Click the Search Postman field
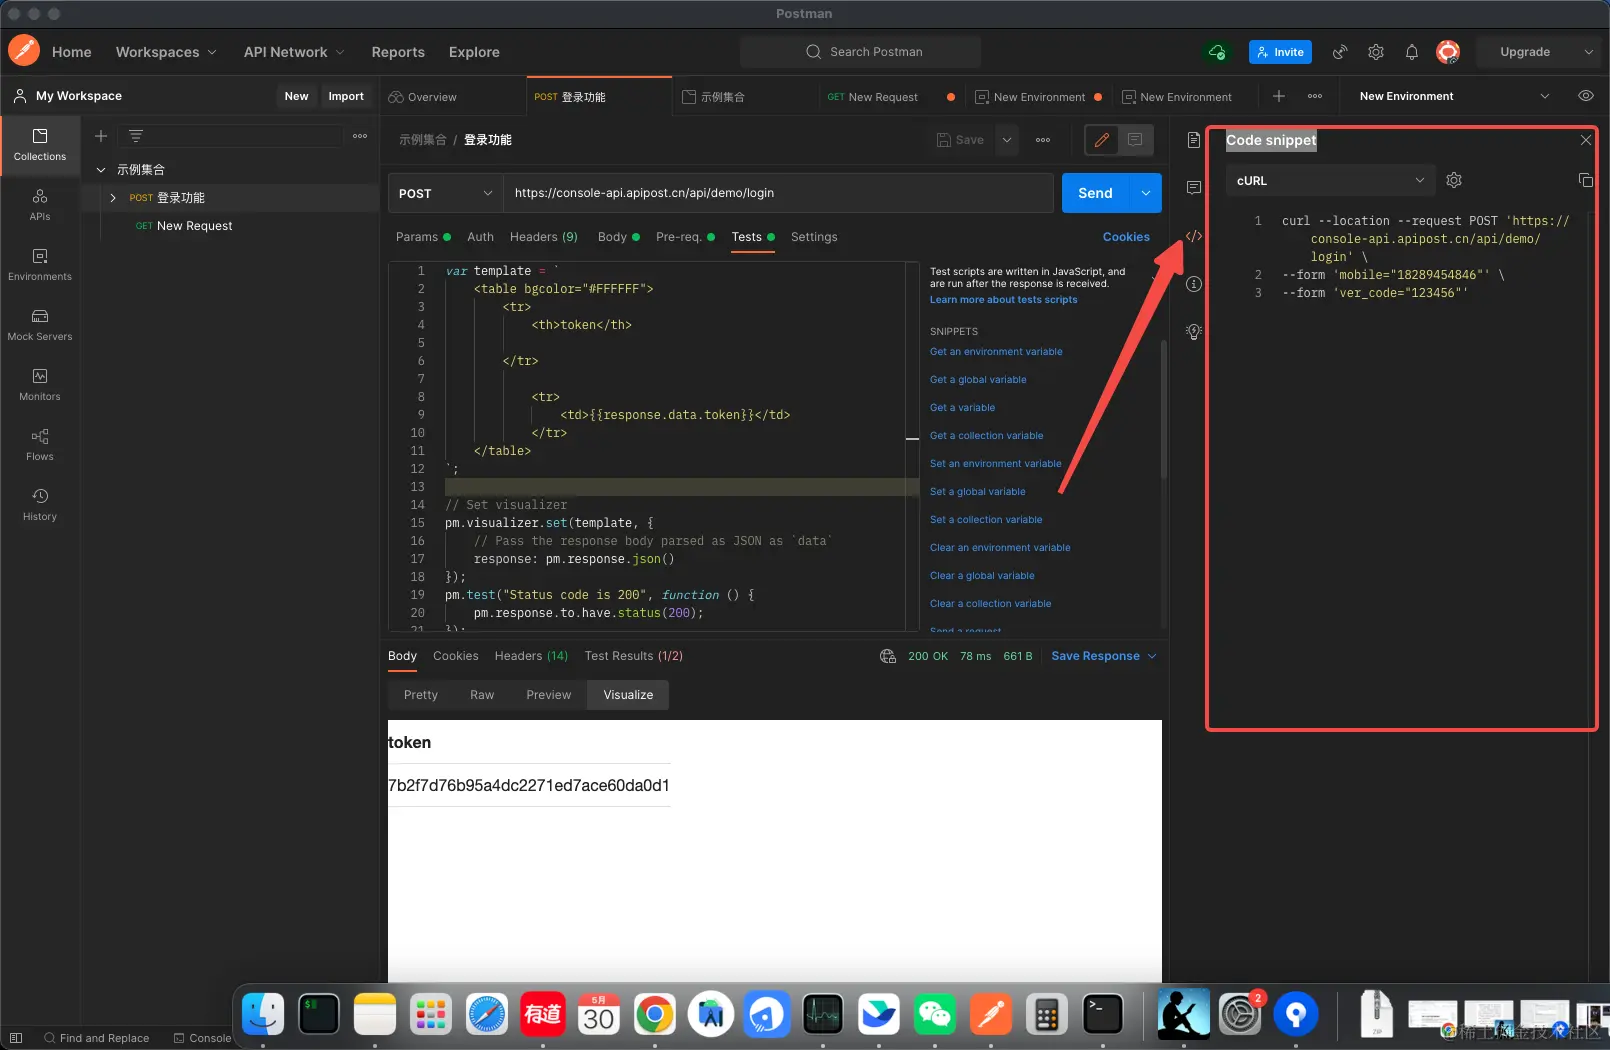Screen dimensions: 1610x1050 pos(860,52)
